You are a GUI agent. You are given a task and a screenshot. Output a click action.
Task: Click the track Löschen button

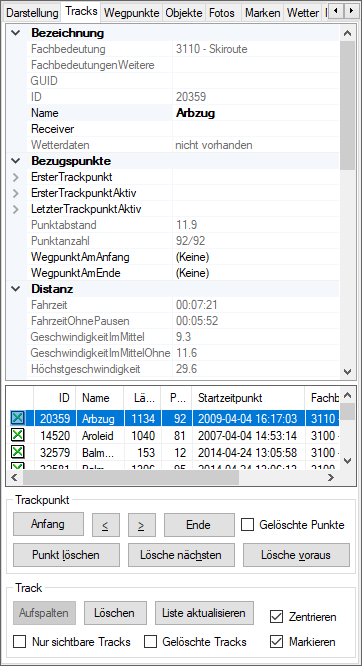[115, 613]
